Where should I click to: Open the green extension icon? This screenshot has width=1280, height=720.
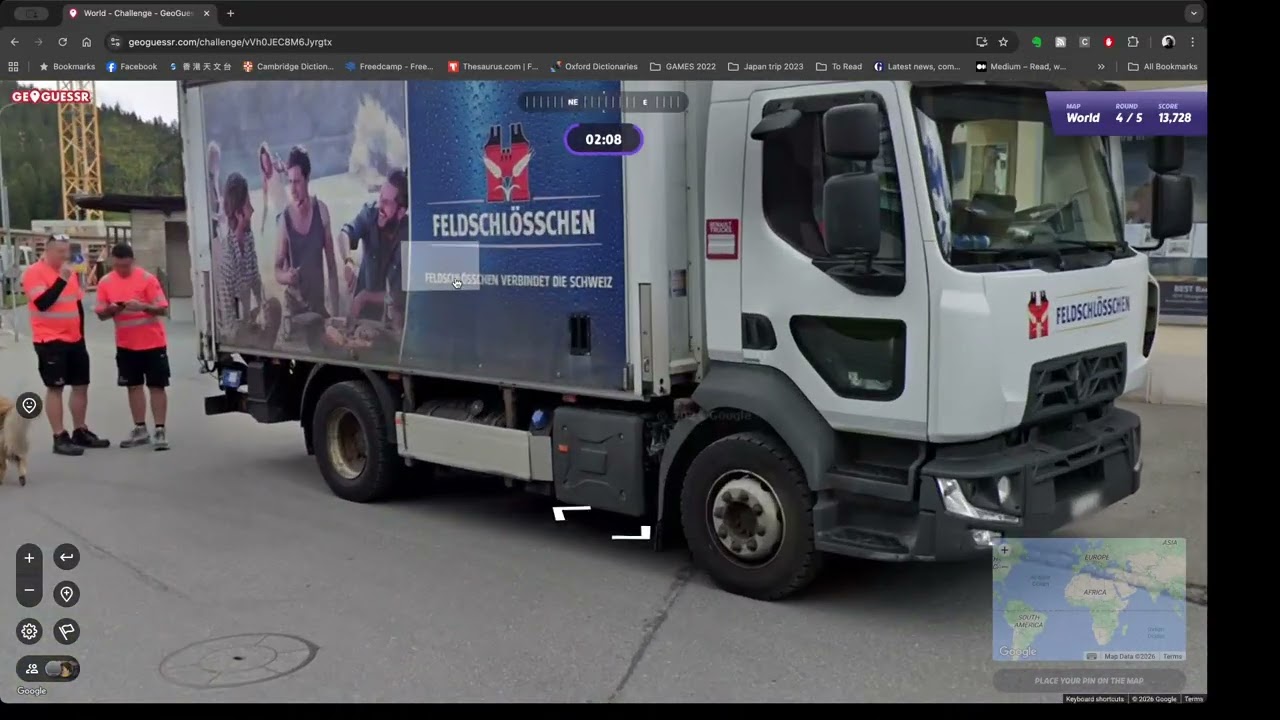coord(1036,42)
